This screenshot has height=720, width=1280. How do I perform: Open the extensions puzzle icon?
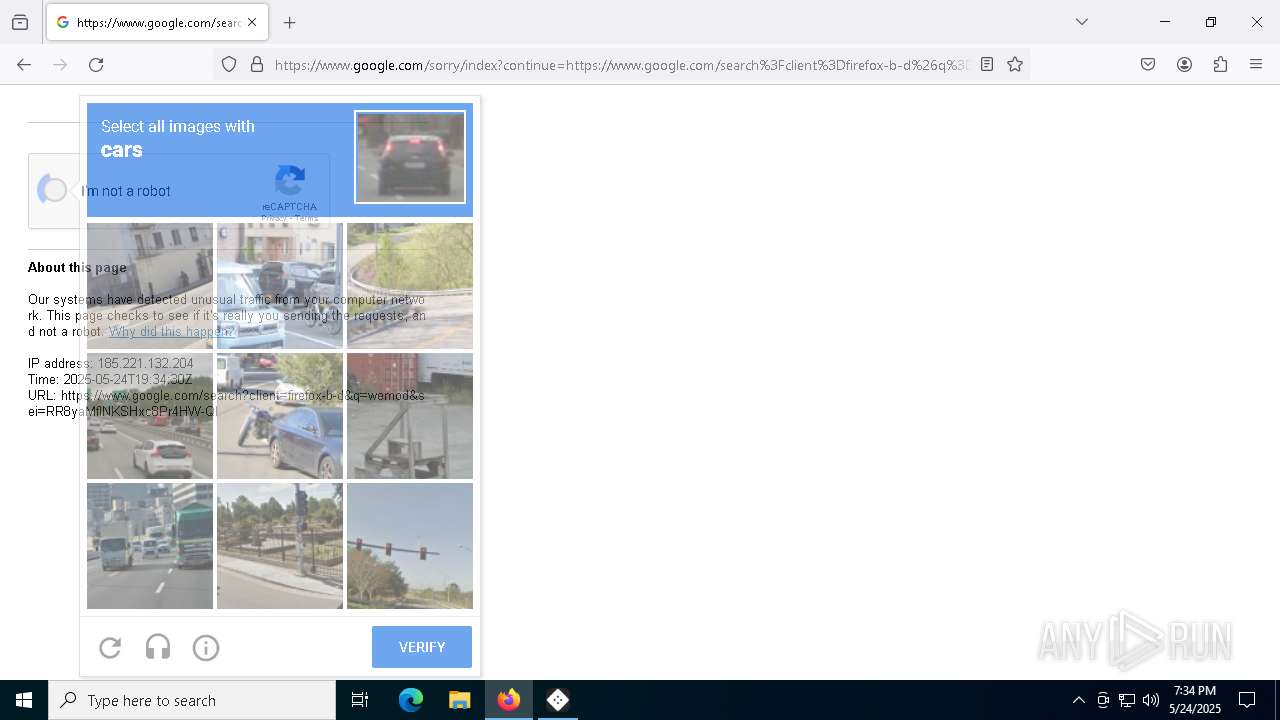[1220, 65]
